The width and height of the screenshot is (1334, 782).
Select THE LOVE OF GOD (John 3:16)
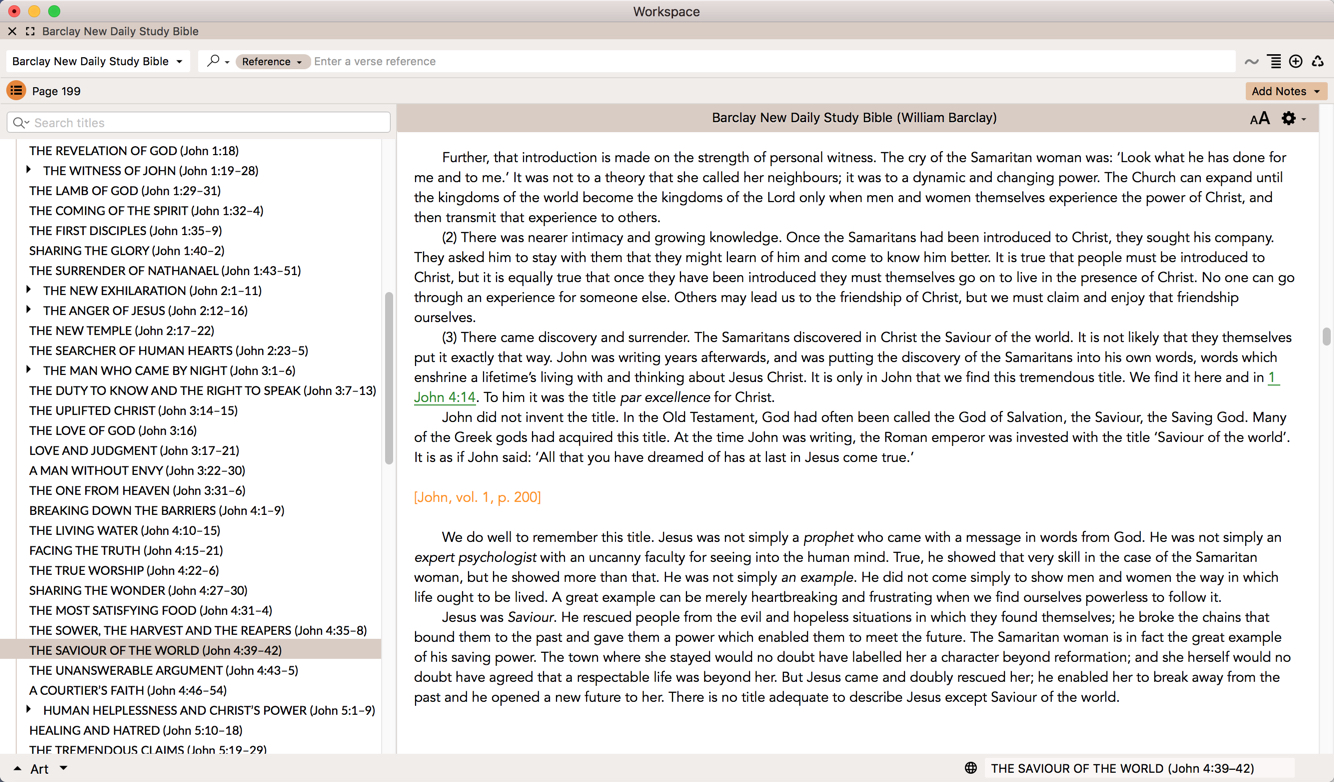pyautogui.click(x=113, y=431)
